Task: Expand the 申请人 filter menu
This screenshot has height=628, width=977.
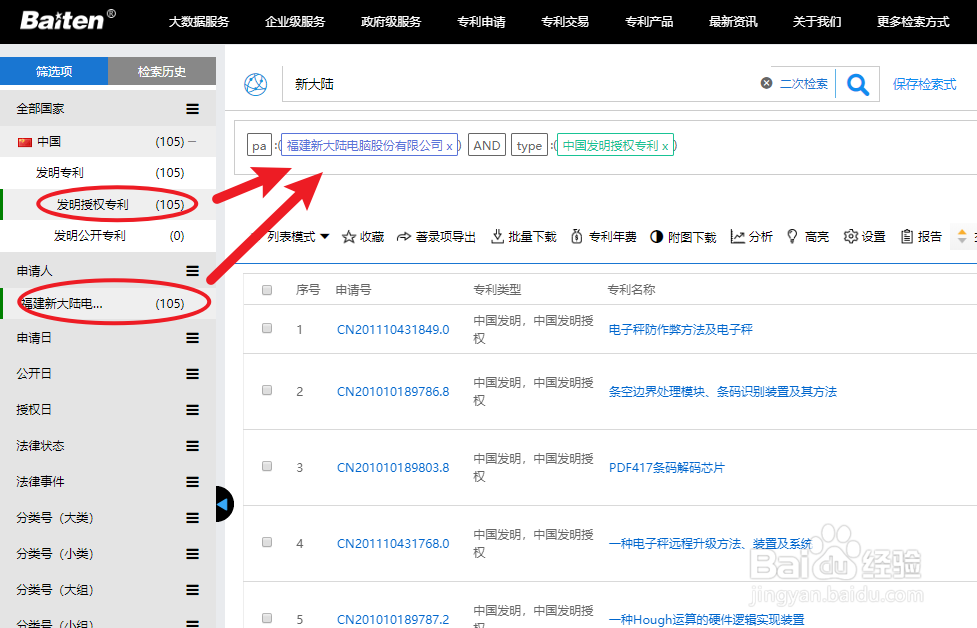Action: click(x=193, y=271)
